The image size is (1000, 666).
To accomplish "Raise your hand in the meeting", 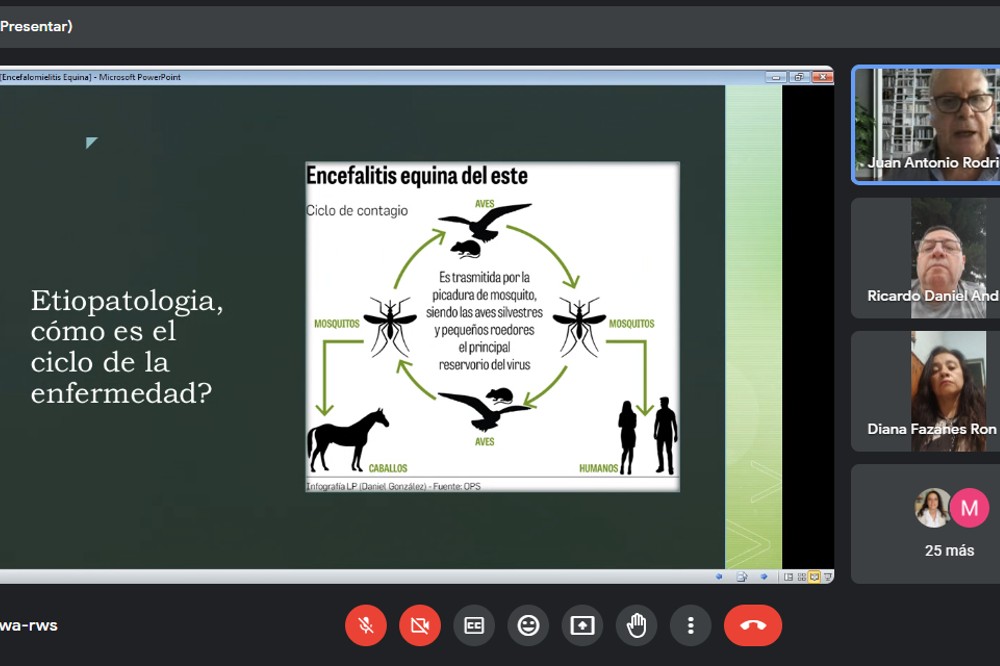I will [636, 626].
